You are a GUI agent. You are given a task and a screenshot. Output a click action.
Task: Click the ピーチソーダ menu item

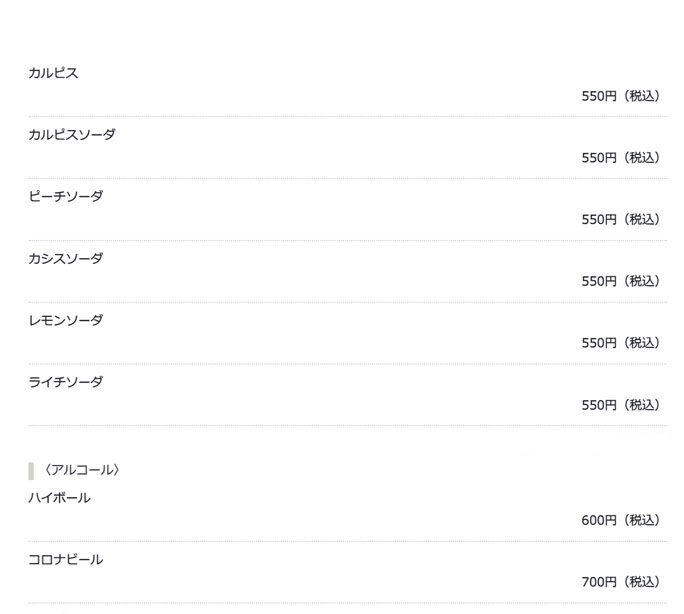66,196
